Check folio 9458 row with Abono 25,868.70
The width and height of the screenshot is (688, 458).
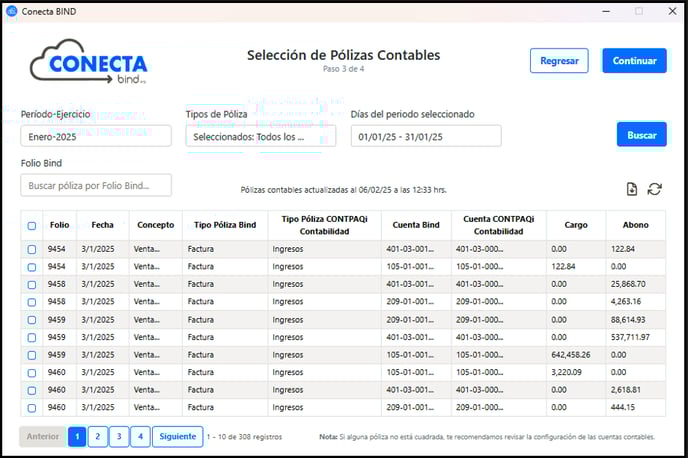coord(32,284)
